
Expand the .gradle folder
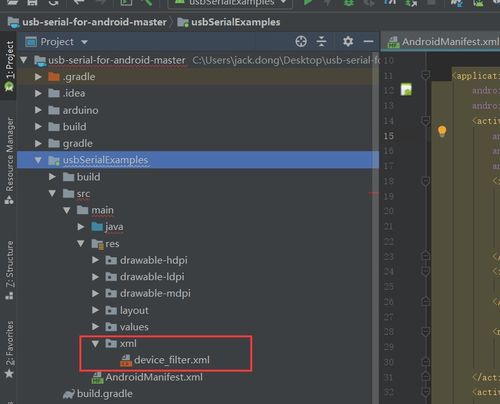(38, 77)
